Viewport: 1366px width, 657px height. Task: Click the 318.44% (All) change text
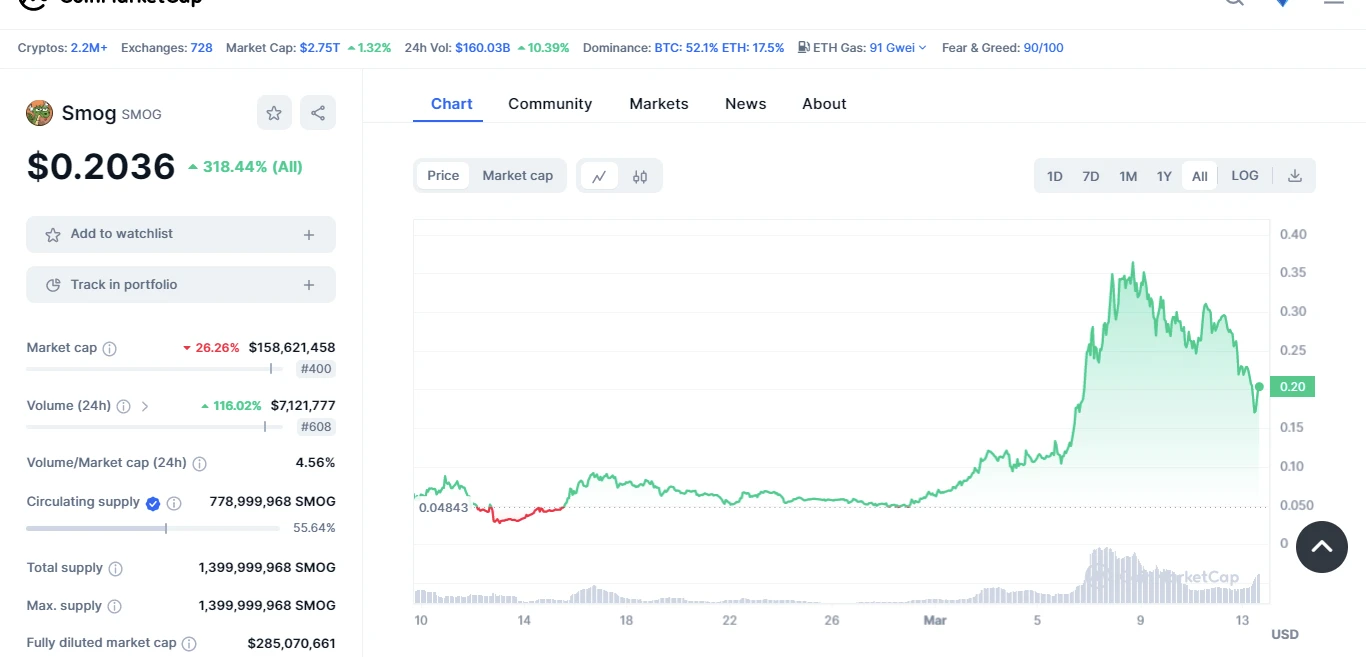[245, 167]
